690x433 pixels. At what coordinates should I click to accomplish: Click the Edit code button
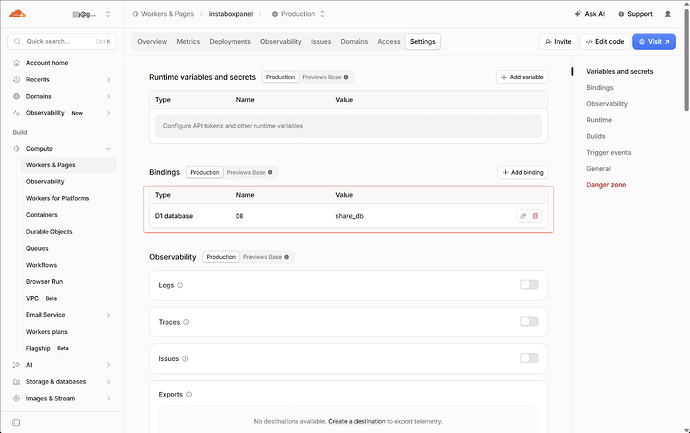pyautogui.click(x=605, y=41)
